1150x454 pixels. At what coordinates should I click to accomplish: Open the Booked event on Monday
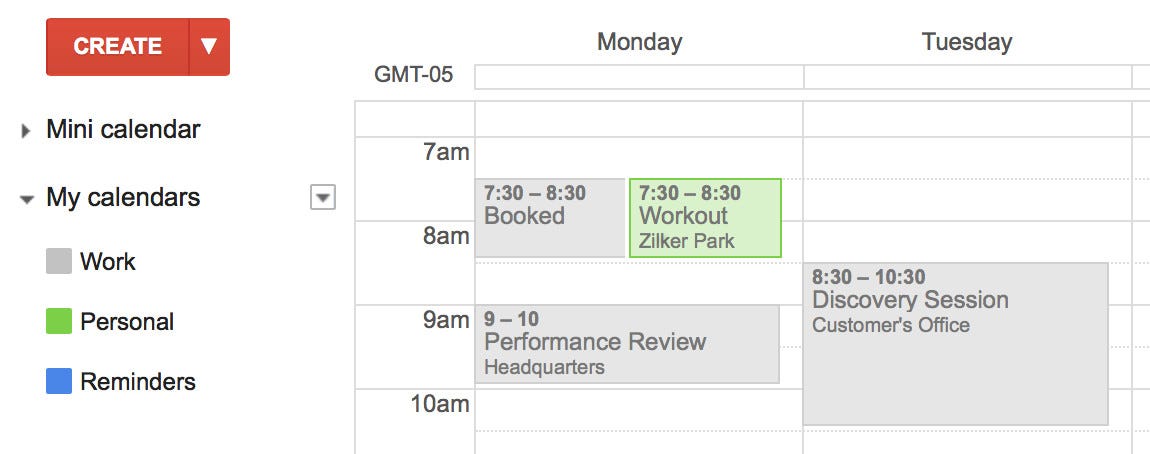550,218
